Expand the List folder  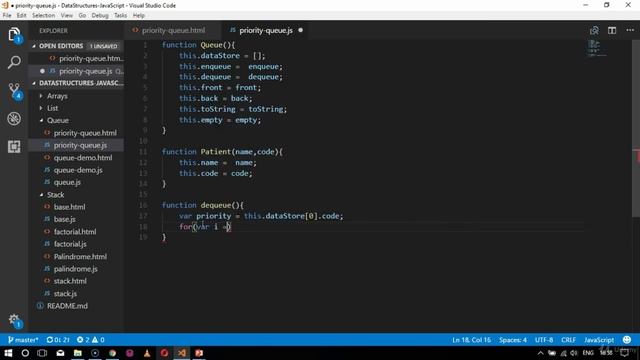point(52,108)
